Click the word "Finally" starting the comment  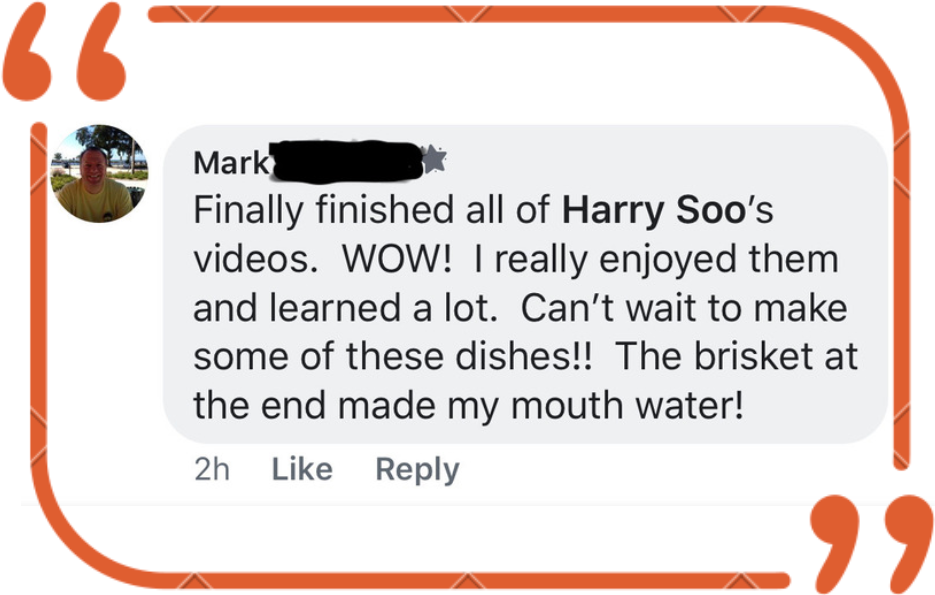pyautogui.click(x=249, y=210)
